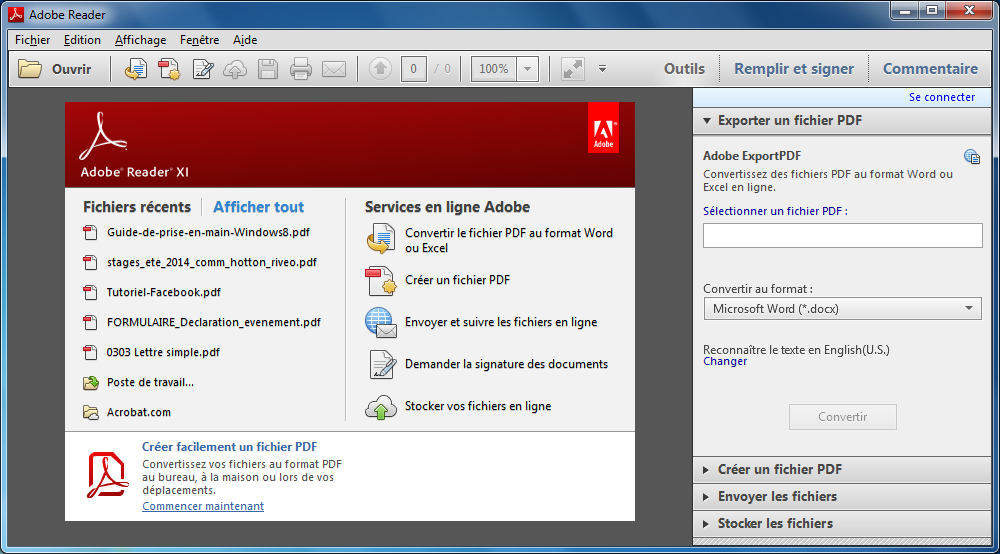Open the Convertir au format combo box

[842, 309]
